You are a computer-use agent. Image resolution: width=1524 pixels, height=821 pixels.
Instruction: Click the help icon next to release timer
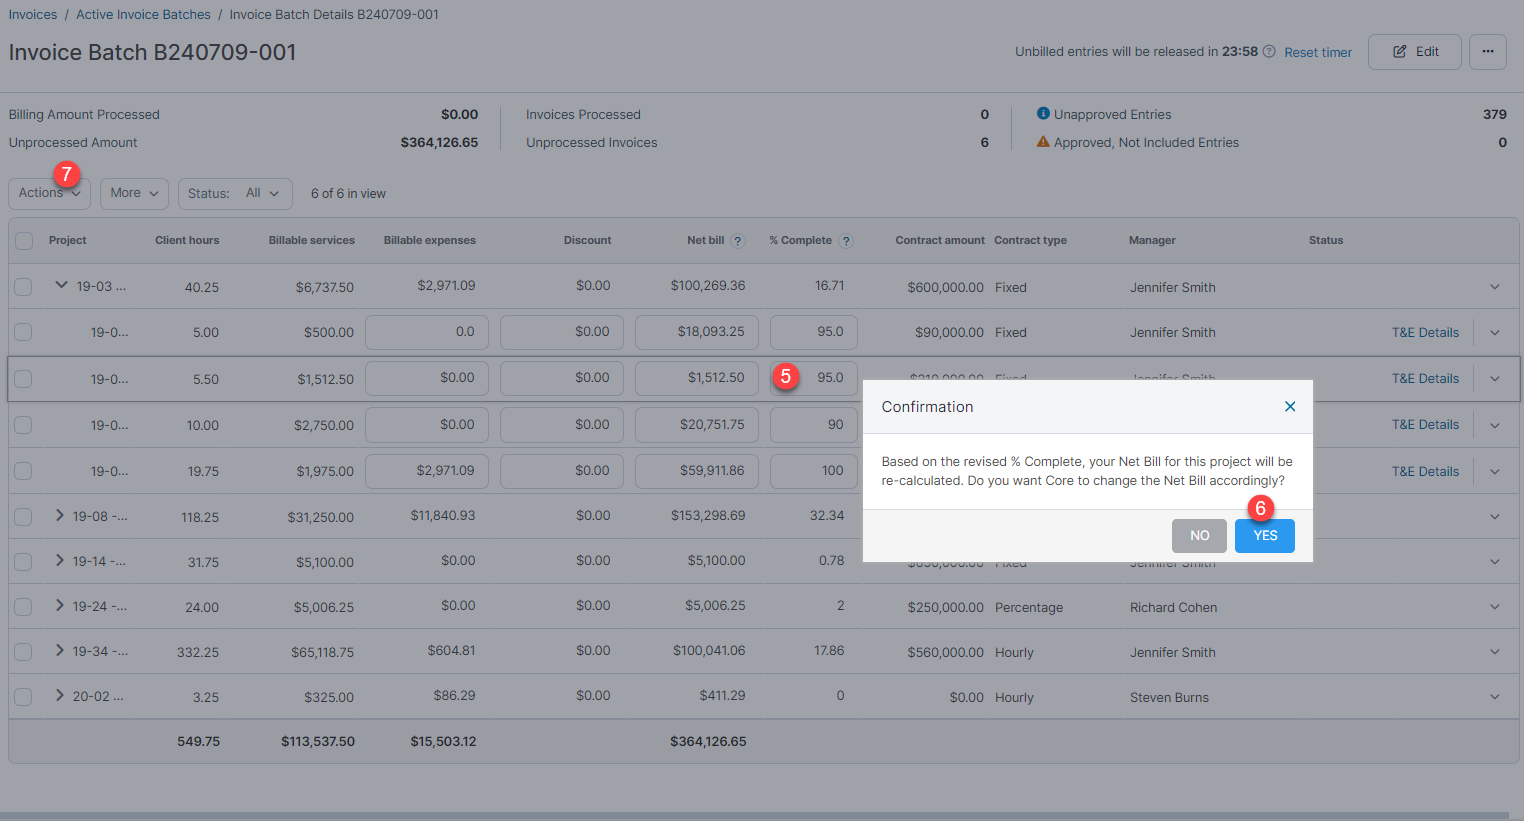[x=1269, y=51]
